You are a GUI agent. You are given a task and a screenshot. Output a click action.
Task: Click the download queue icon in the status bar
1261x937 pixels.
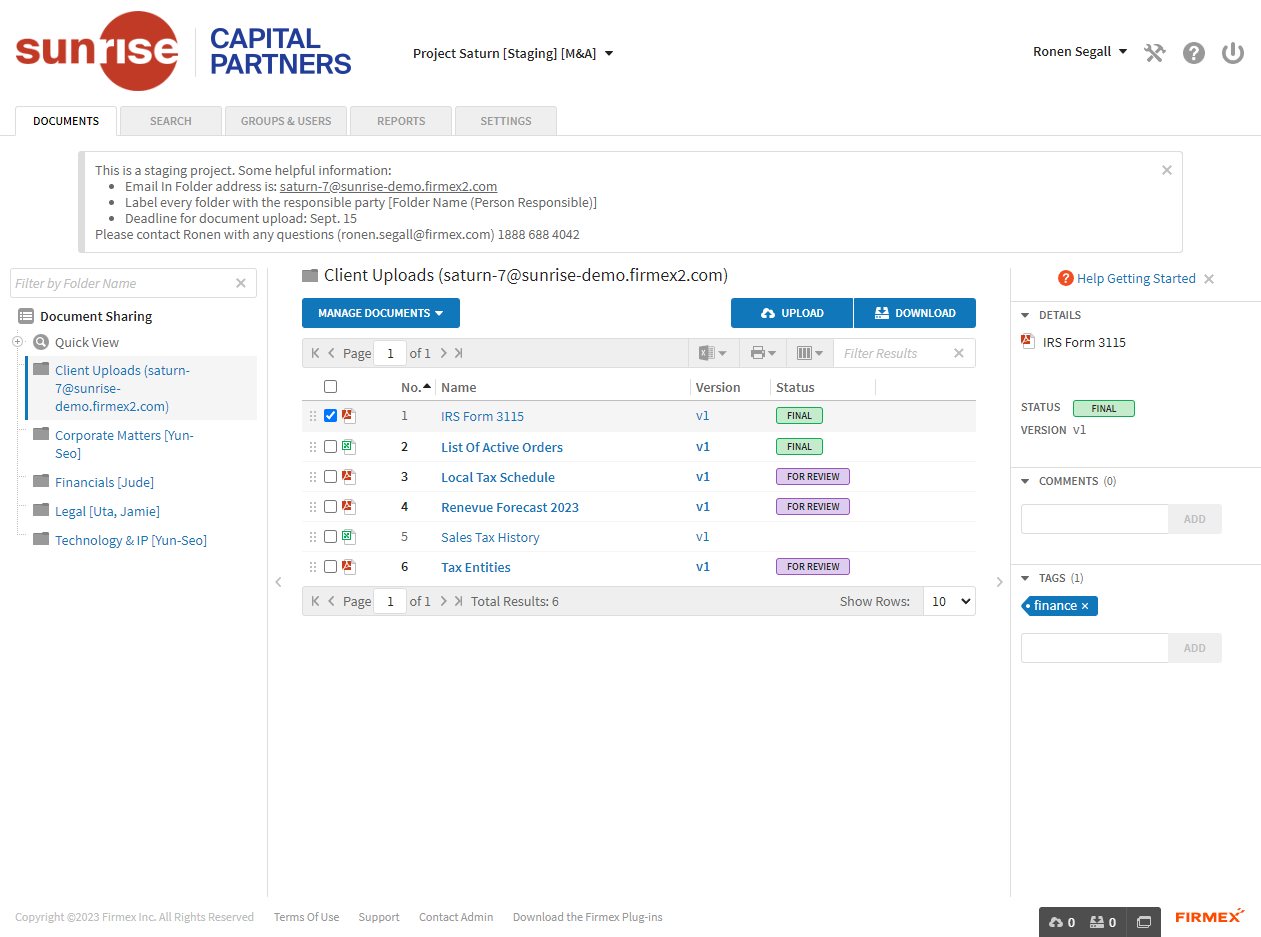(x=1098, y=922)
